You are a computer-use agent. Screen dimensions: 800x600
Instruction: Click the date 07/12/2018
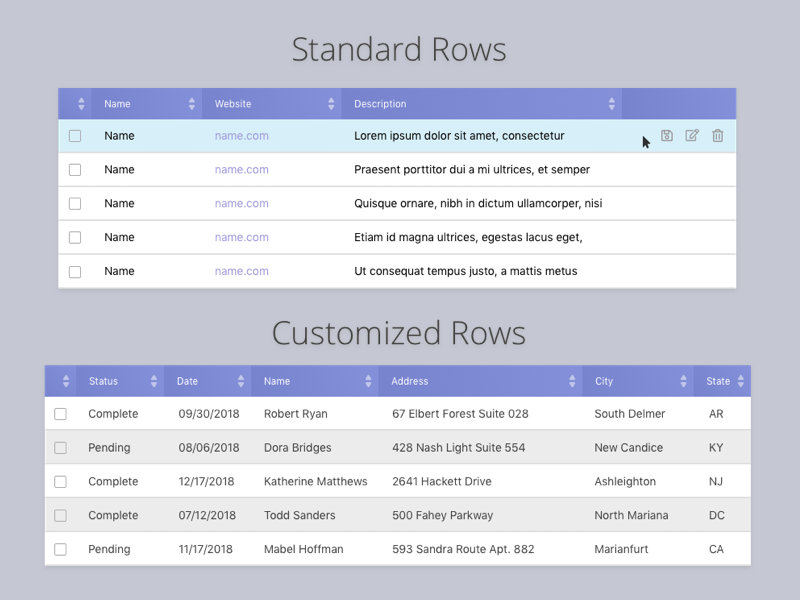(x=207, y=515)
